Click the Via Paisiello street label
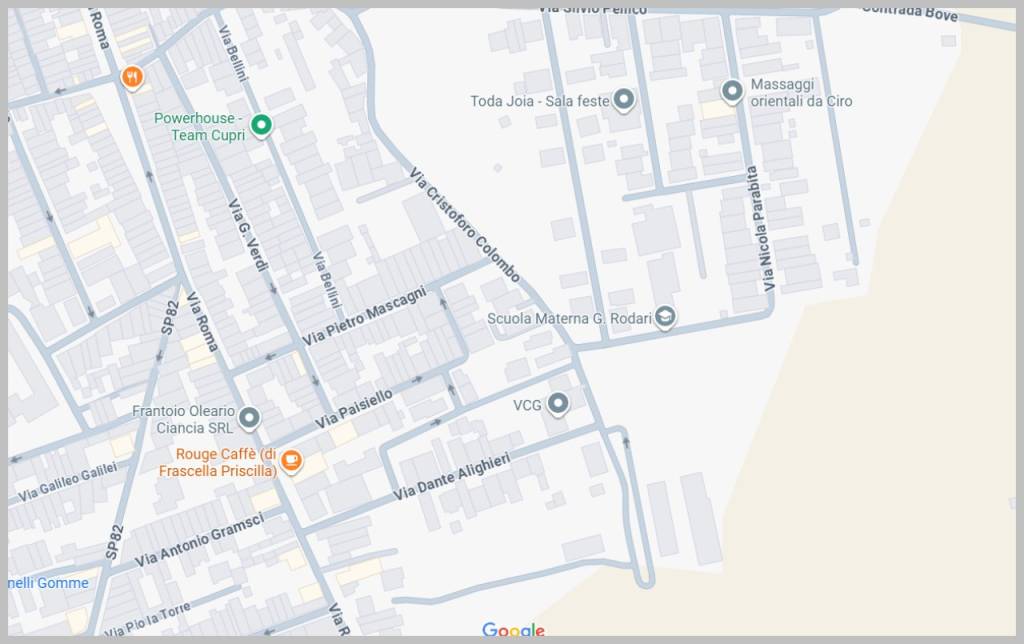The width and height of the screenshot is (1024, 644). (x=354, y=410)
